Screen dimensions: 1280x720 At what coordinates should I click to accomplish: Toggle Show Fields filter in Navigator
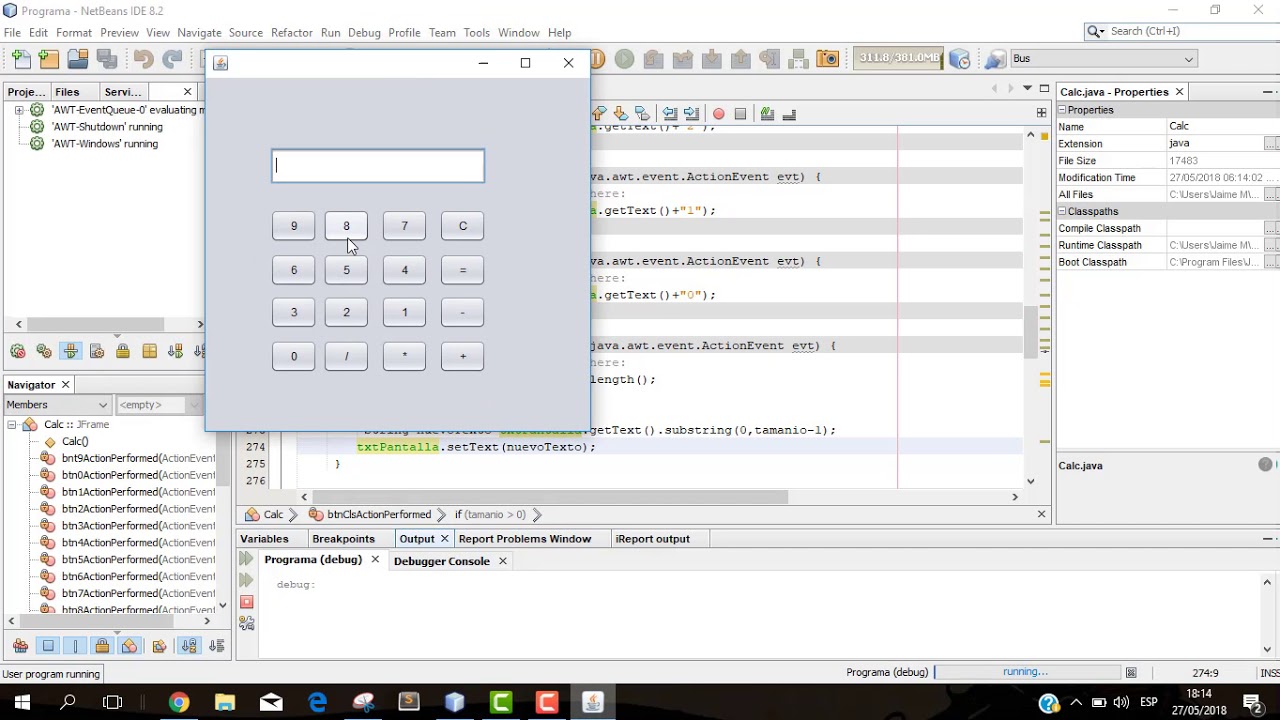(48, 646)
